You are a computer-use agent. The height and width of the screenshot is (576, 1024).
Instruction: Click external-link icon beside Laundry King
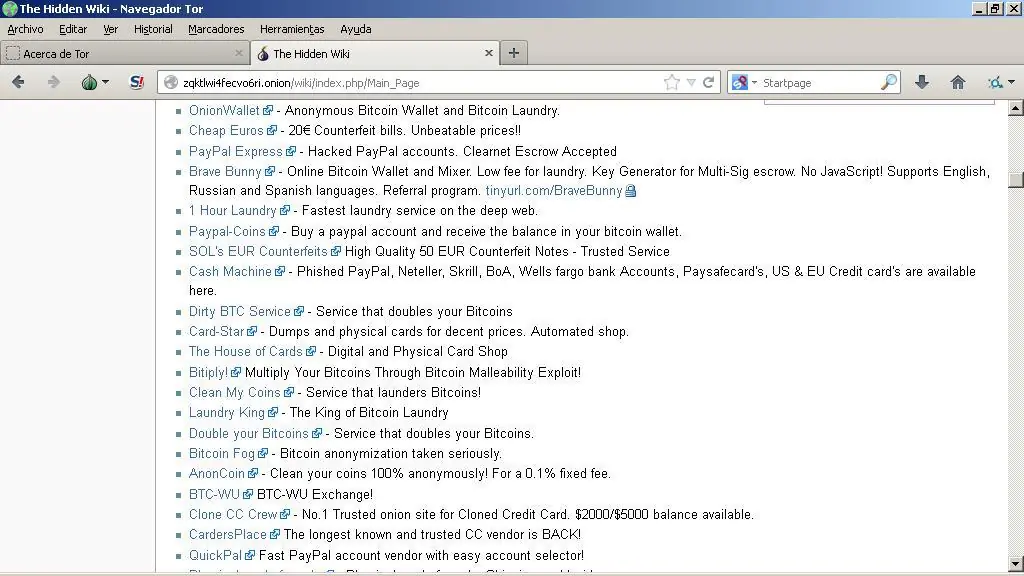pyautogui.click(x=273, y=413)
